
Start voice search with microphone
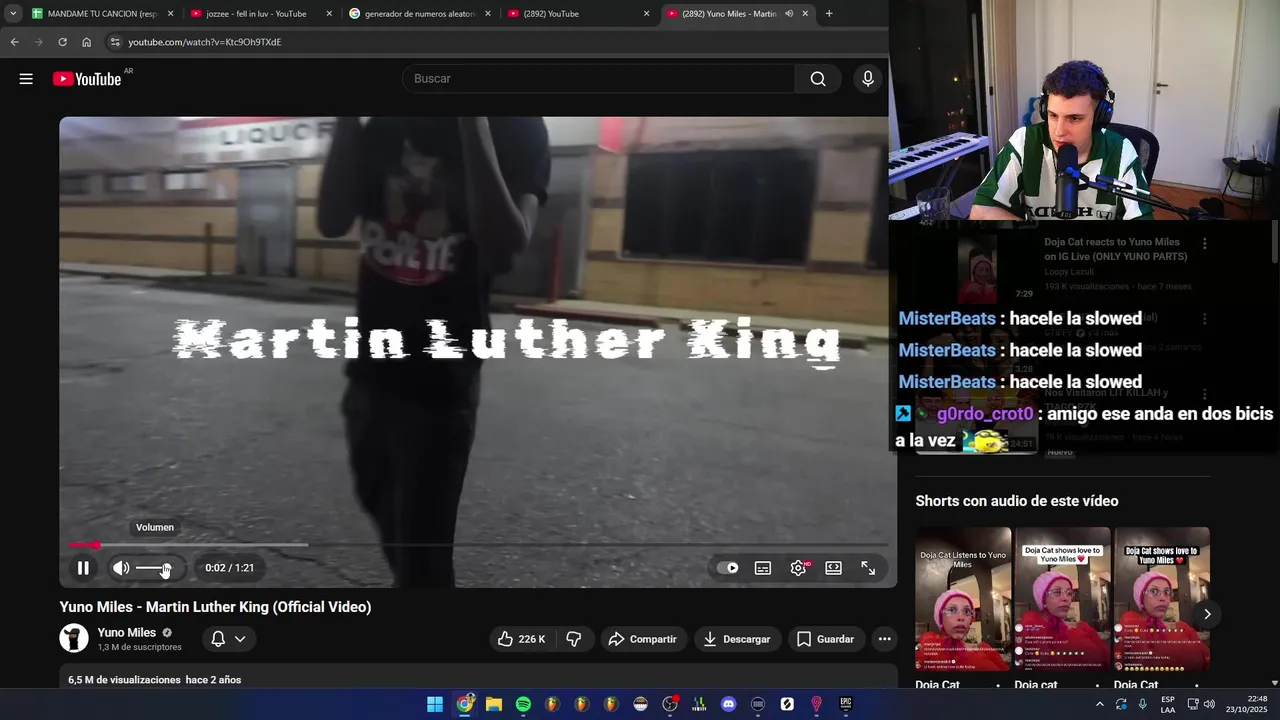click(x=868, y=79)
